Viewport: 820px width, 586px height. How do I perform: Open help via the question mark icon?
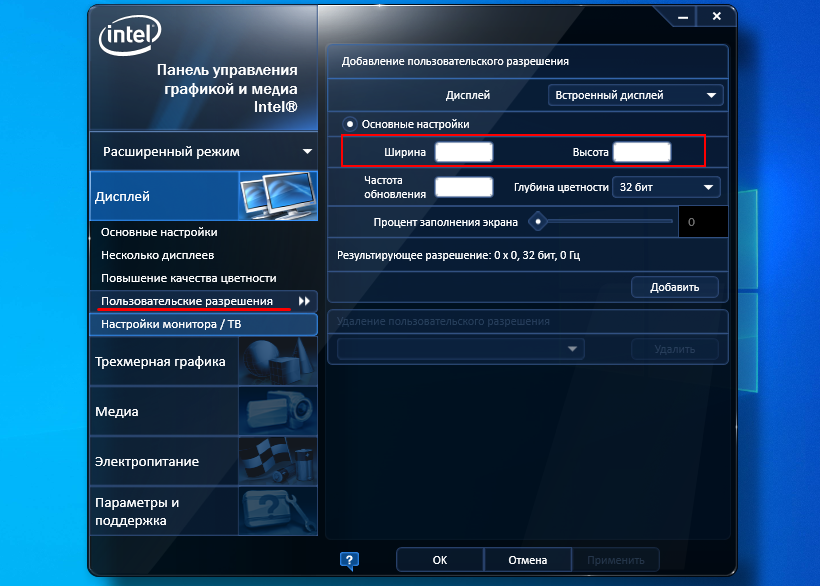point(349,561)
